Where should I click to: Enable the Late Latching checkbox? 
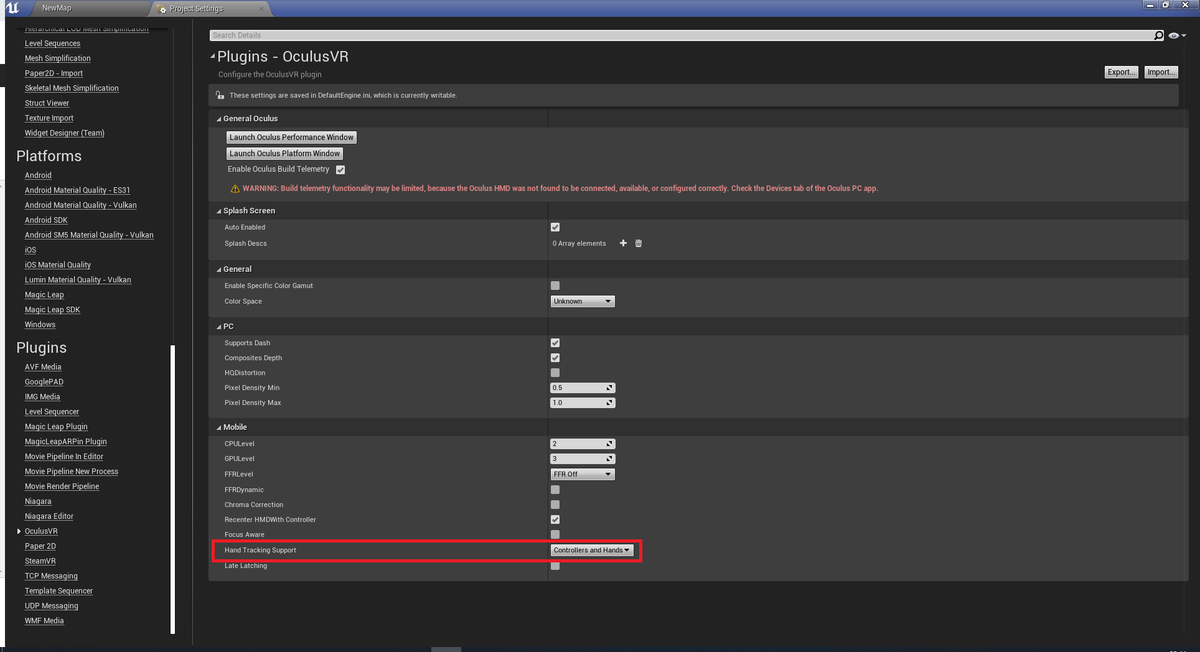click(555, 566)
